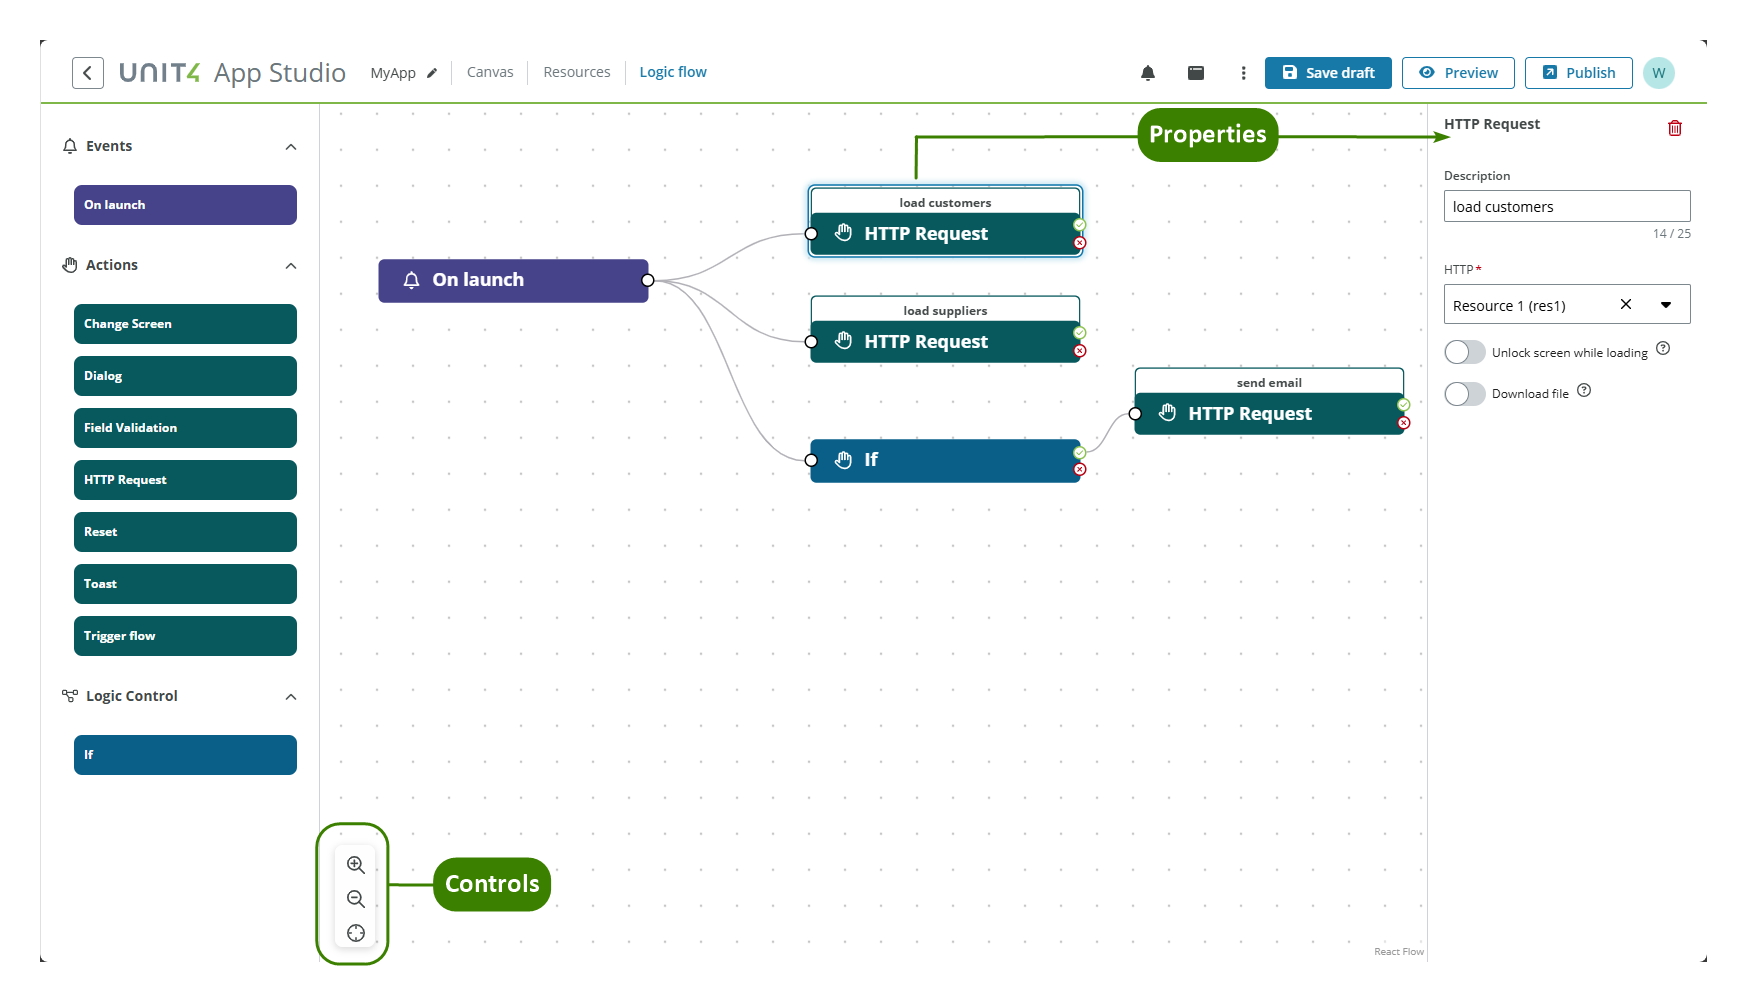This screenshot has width=1747, height=1002.
Task: Collapse the Actions section
Action: click(290, 265)
